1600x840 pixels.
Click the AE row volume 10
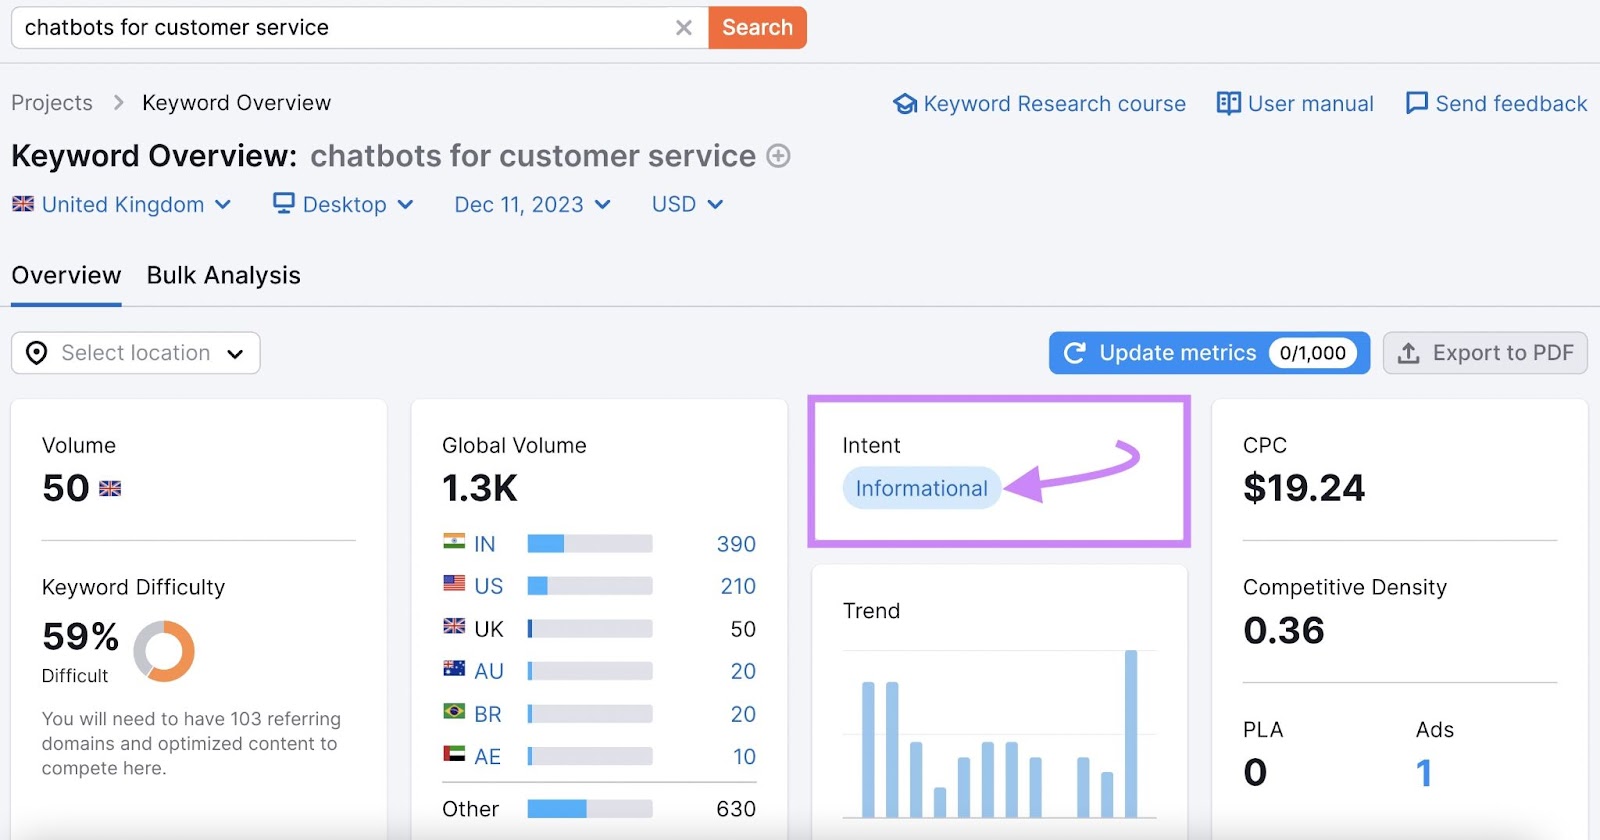[744, 757]
